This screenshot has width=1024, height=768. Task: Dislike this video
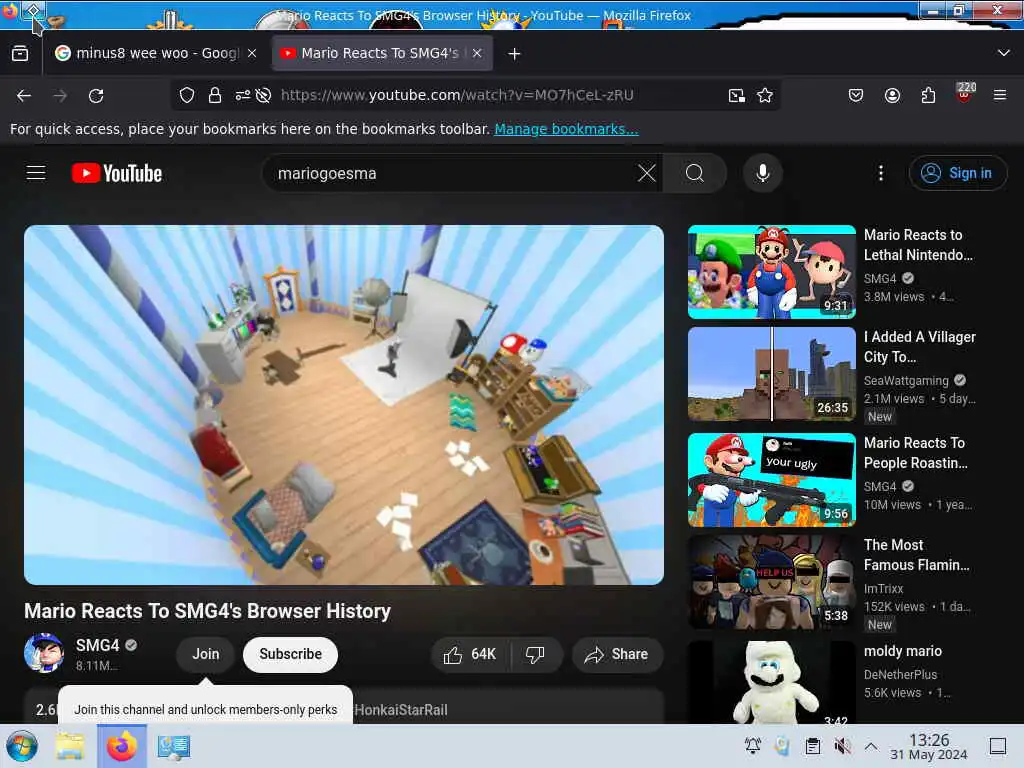pyautogui.click(x=536, y=654)
